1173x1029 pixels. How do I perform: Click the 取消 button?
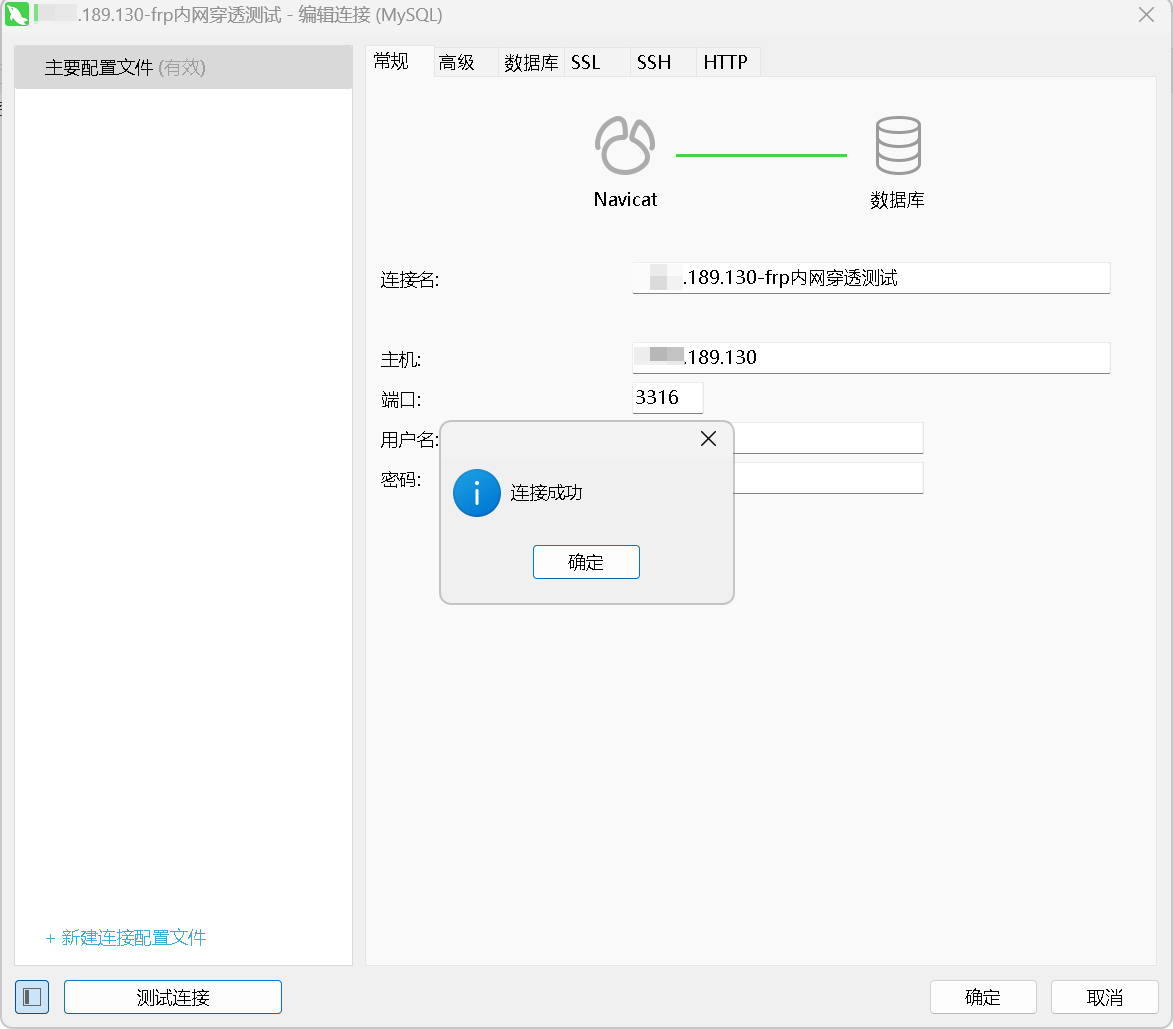[x=1105, y=997]
